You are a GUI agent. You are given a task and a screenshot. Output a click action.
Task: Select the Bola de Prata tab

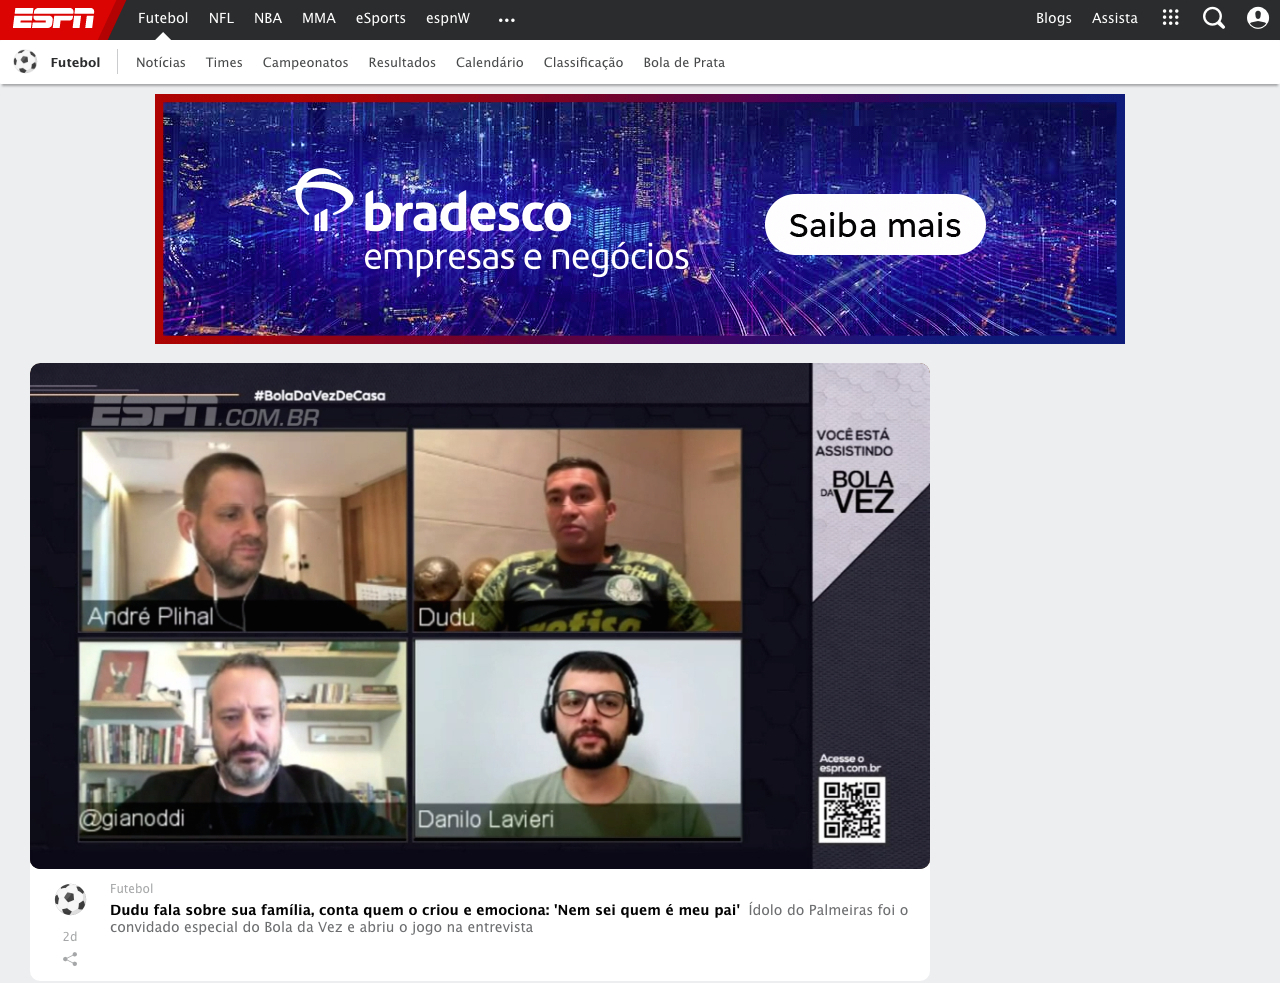[x=684, y=62]
